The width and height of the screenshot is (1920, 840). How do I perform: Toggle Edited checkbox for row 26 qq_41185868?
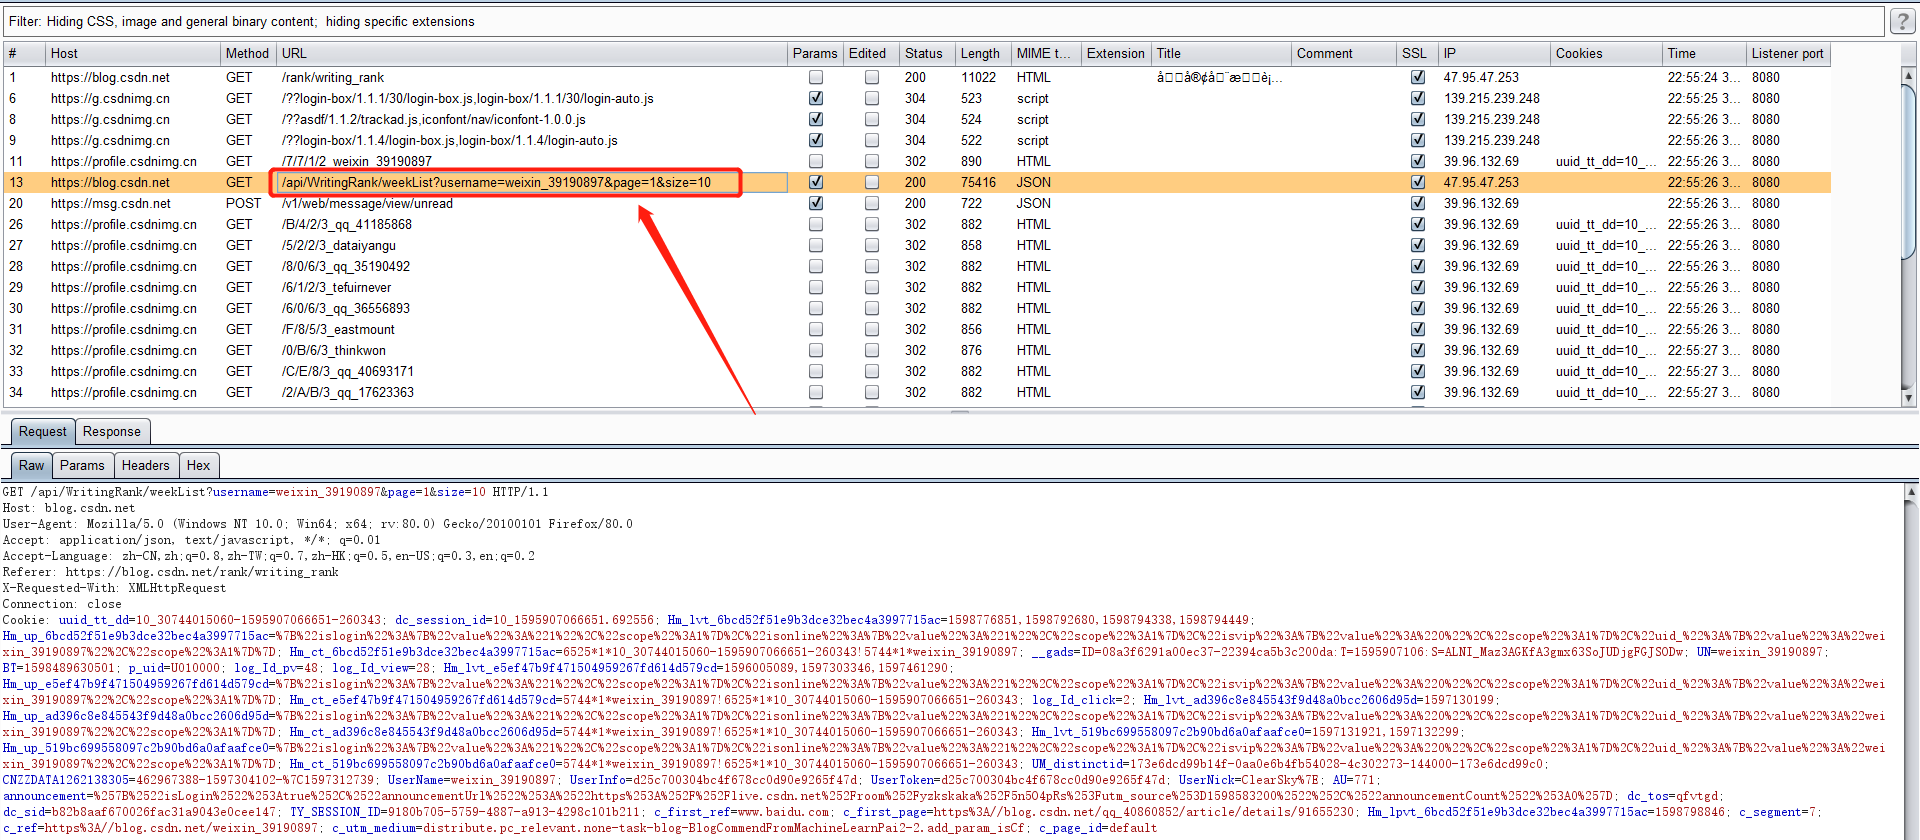click(872, 224)
